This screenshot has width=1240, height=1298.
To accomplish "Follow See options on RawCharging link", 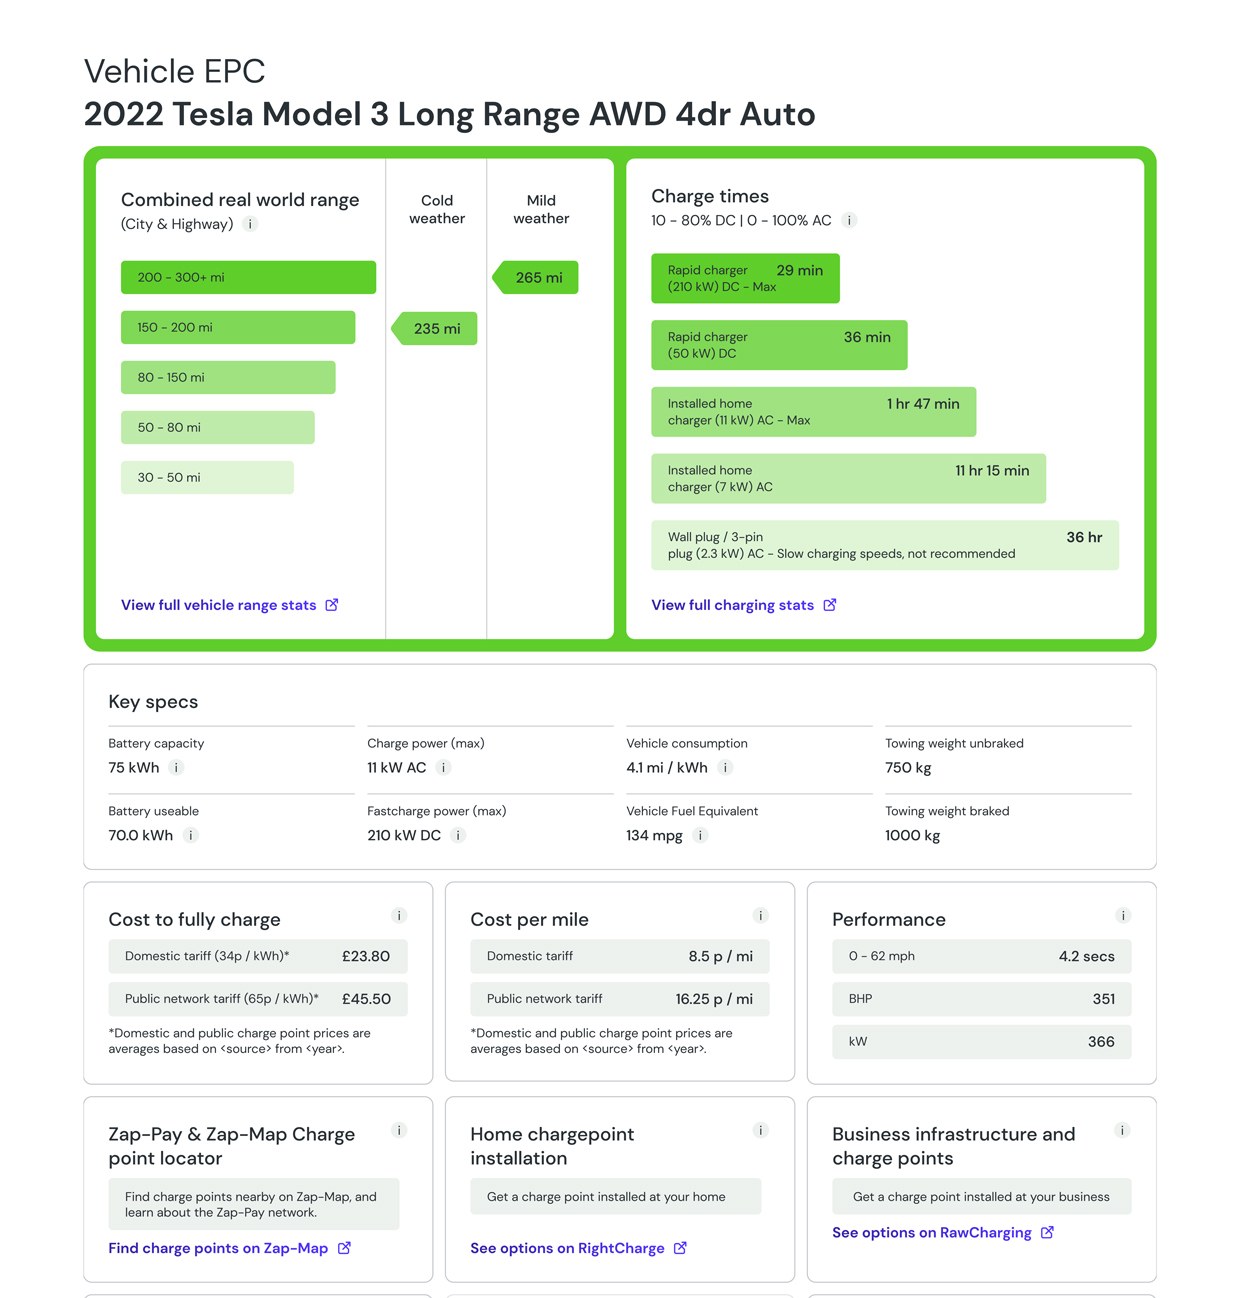I will 932,1232.
